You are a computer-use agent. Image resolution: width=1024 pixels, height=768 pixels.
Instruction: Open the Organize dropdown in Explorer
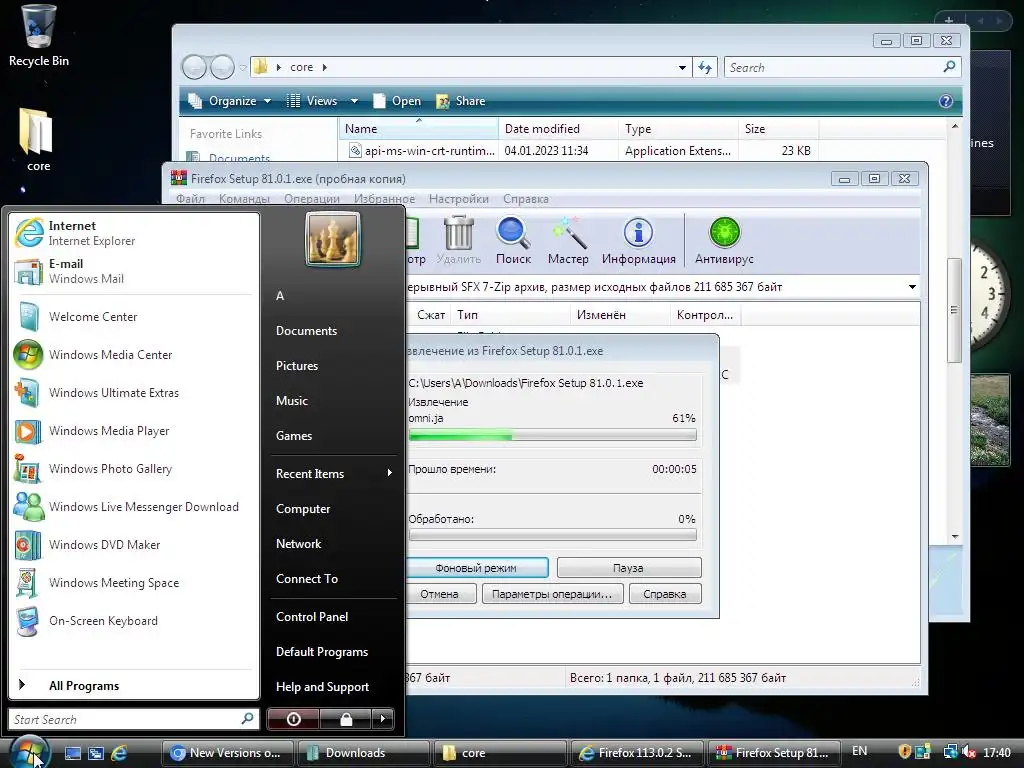pyautogui.click(x=230, y=101)
